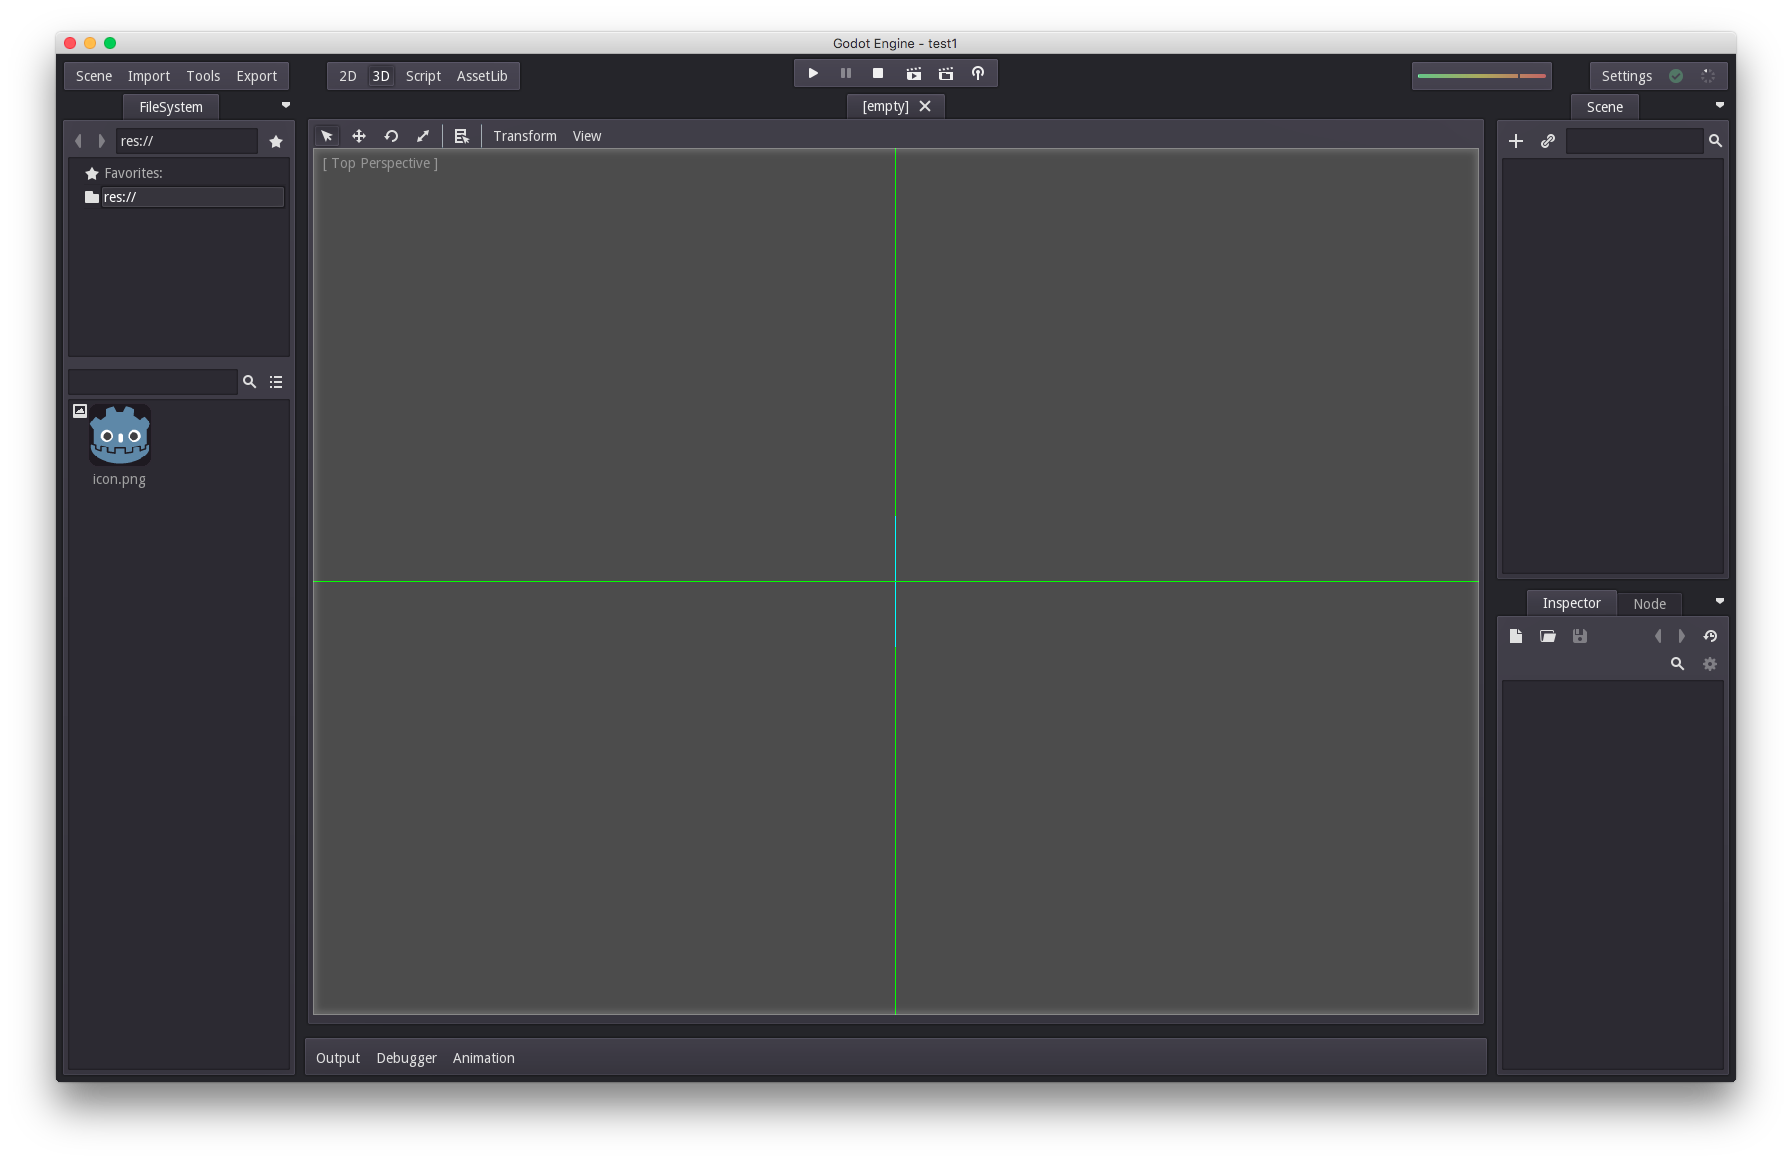Select the Select Mode arrow tool
The width and height of the screenshot is (1792, 1162).
[327, 136]
